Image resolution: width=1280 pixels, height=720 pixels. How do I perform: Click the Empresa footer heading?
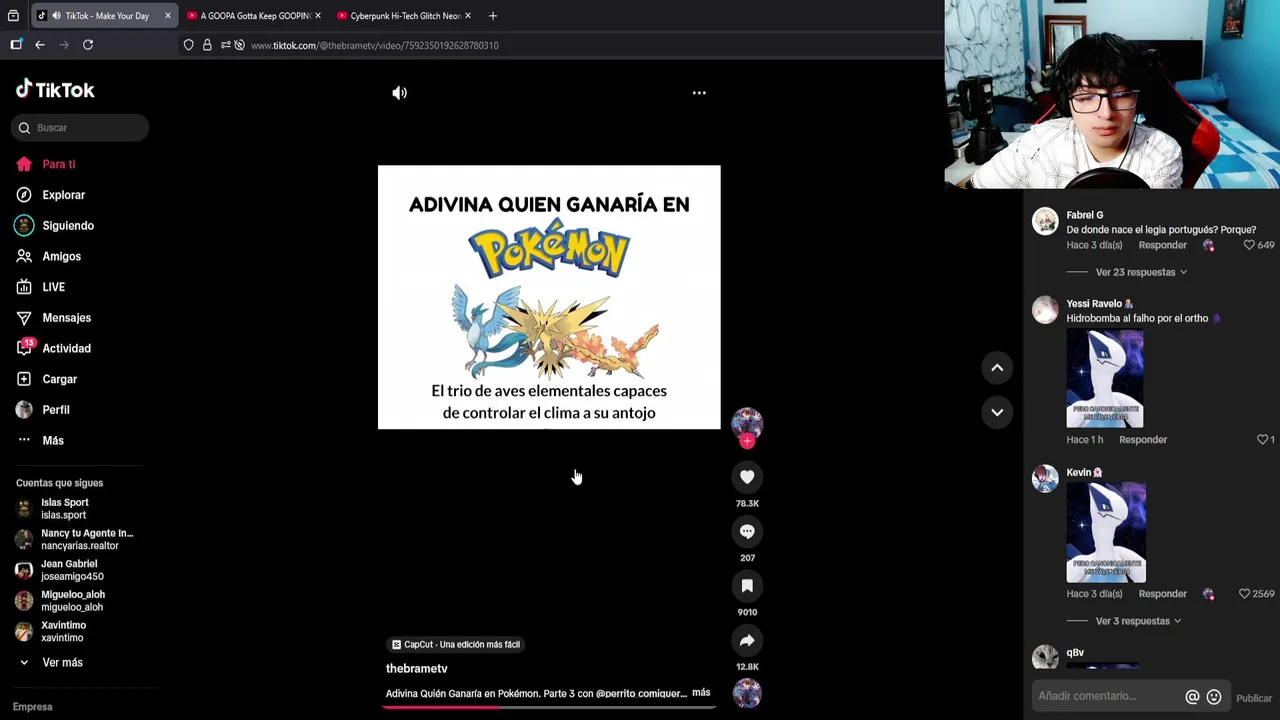[33, 707]
